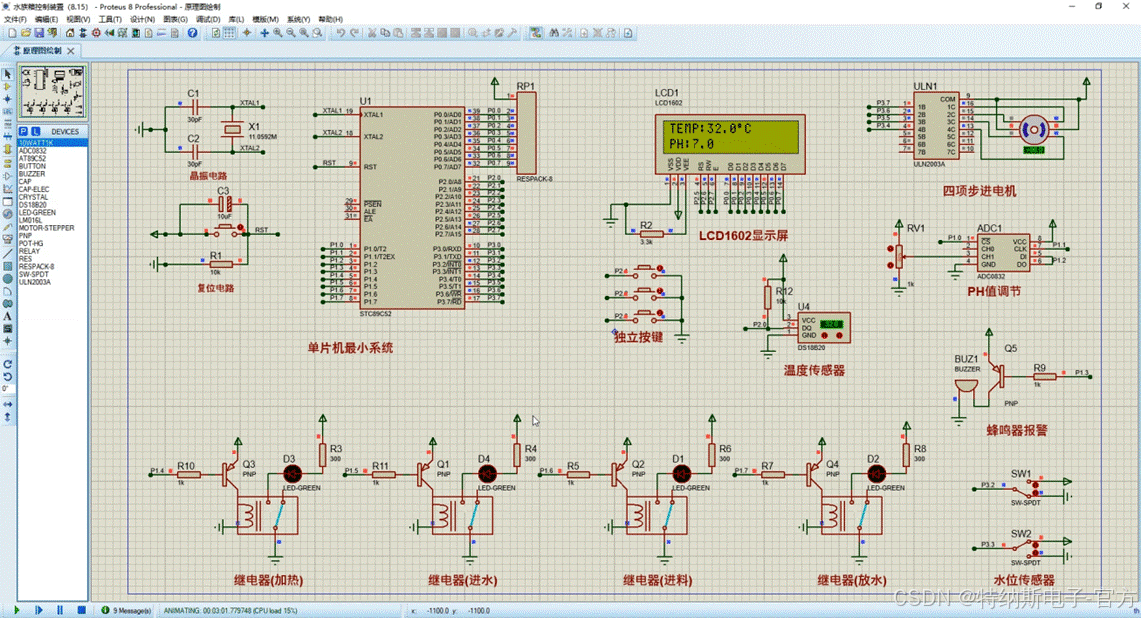Viewport: 1141px width, 618px height.
Task: Open the 库(L) menu
Action: 236,19
